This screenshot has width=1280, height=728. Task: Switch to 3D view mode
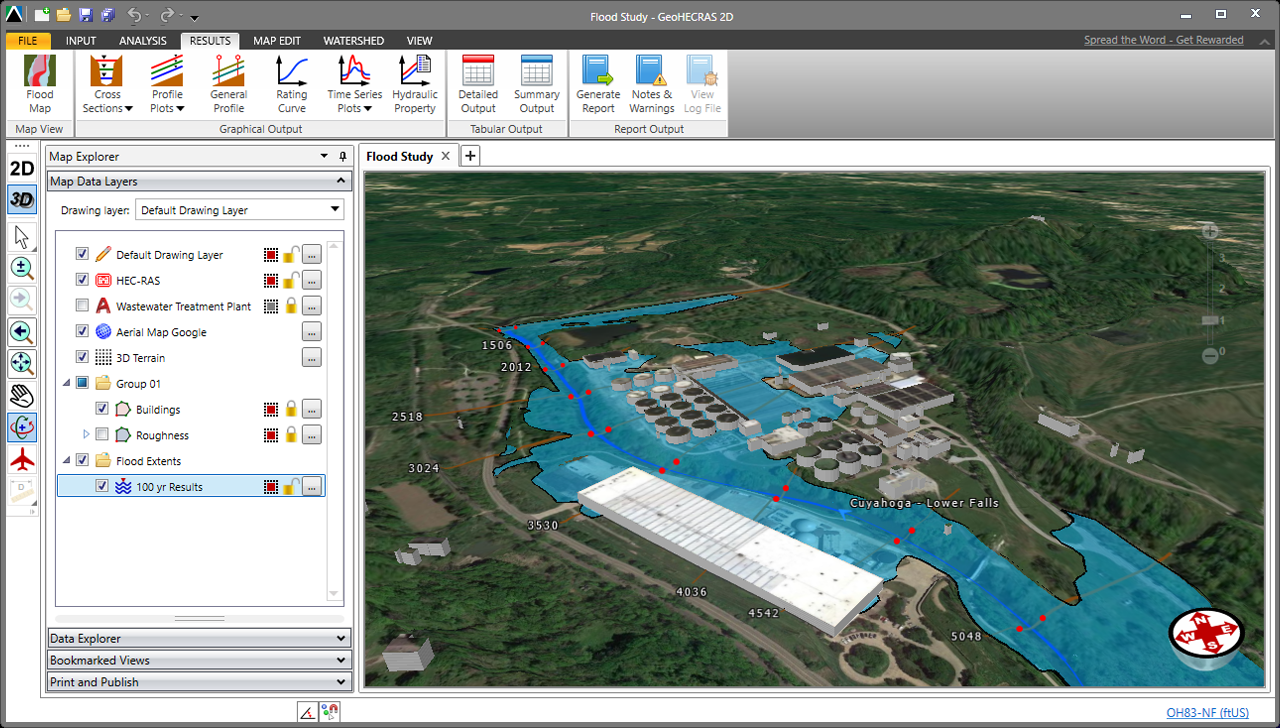coord(22,199)
